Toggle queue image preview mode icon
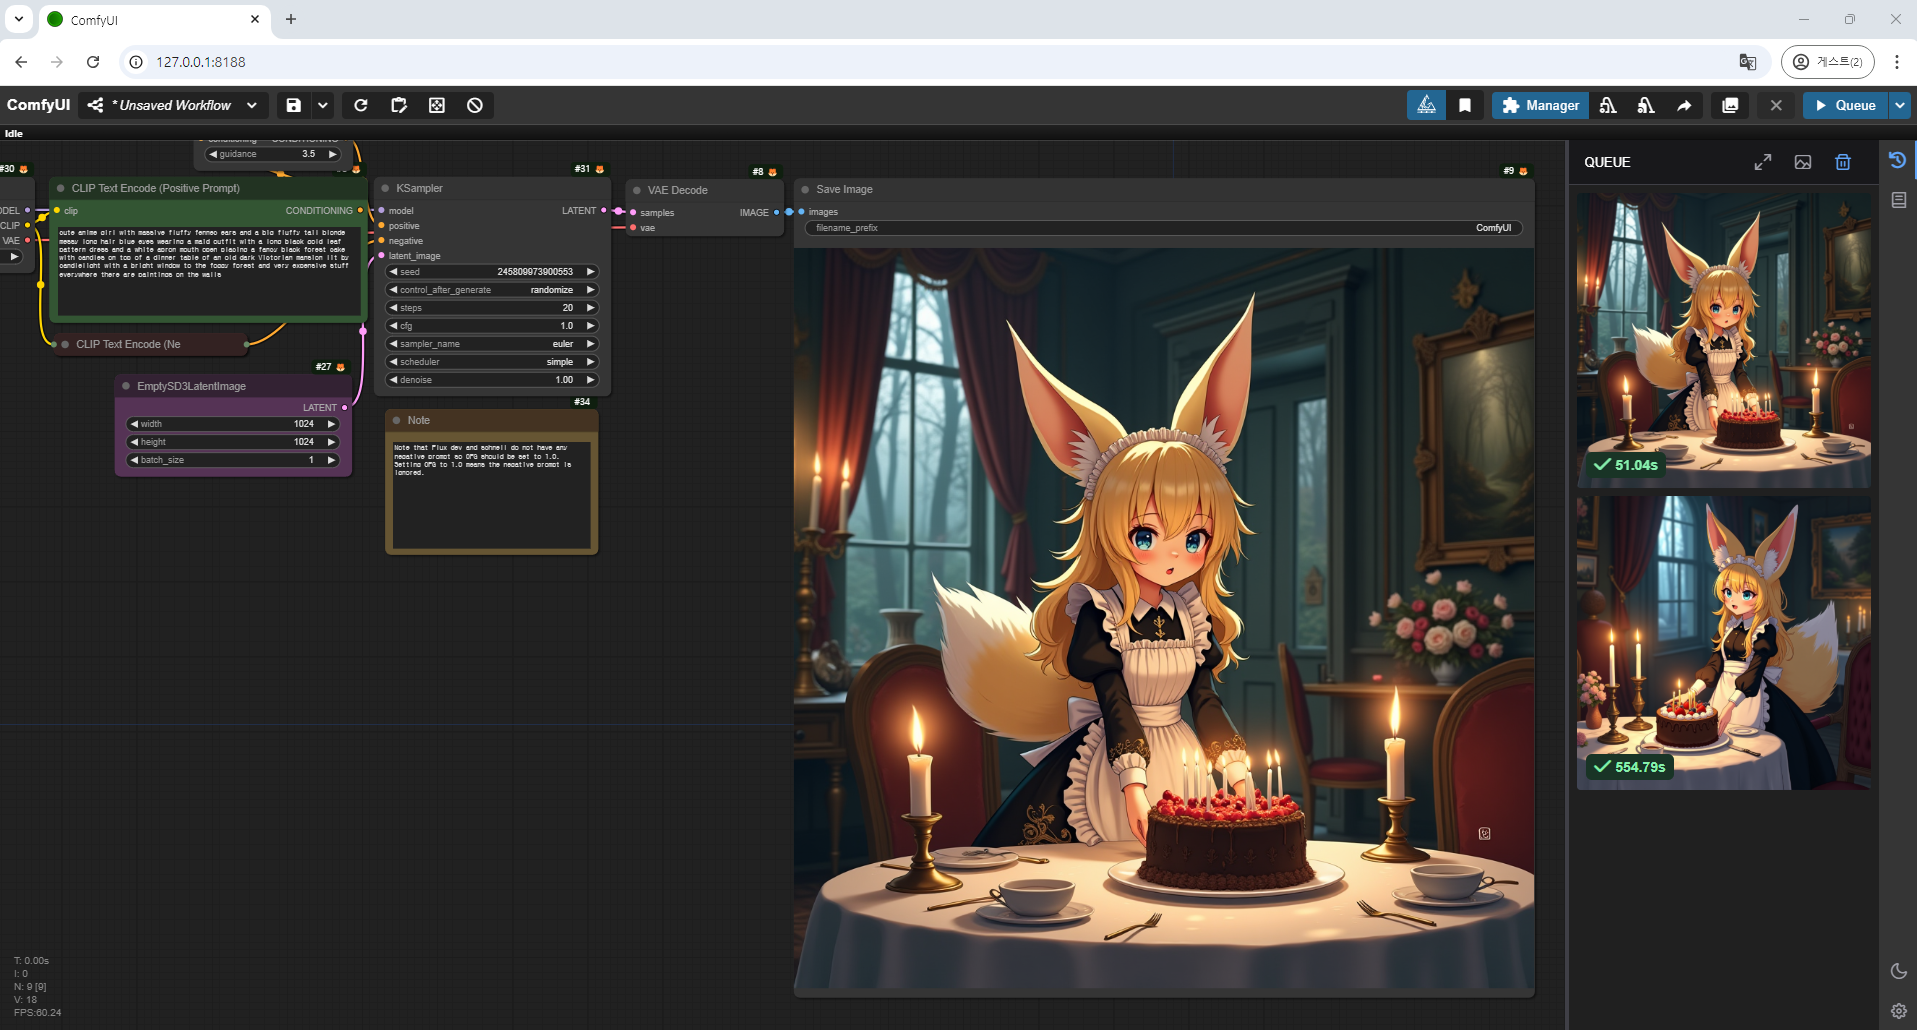 coord(1803,162)
